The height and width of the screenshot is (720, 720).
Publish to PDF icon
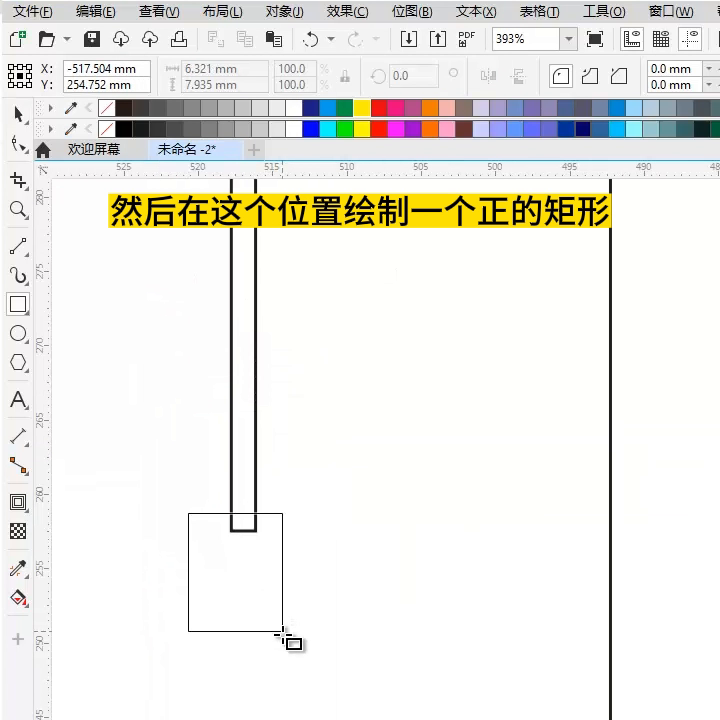pyautogui.click(x=467, y=39)
